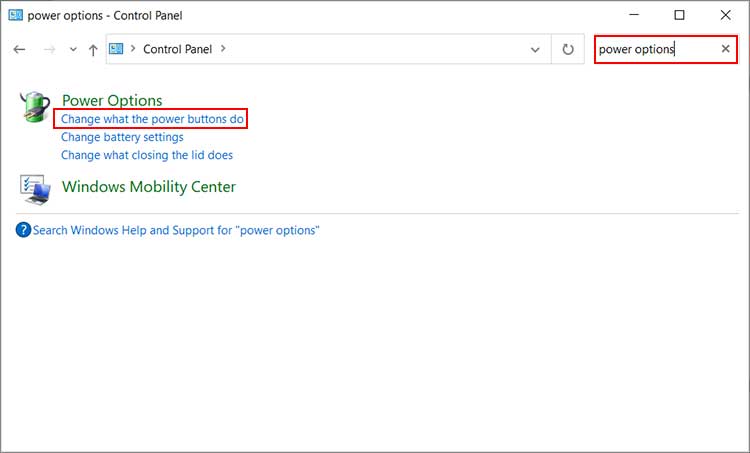Search Windows Help and Support link
This screenshot has width=750, height=453.
[176, 230]
